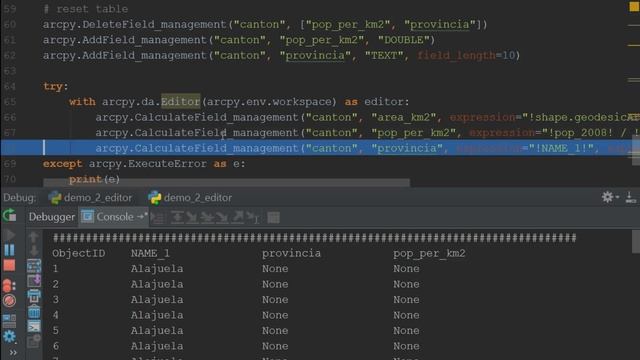Viewport: 640px width, 360px height.
Task: Switch to the Debugger tab
Action: click(51, 217)
